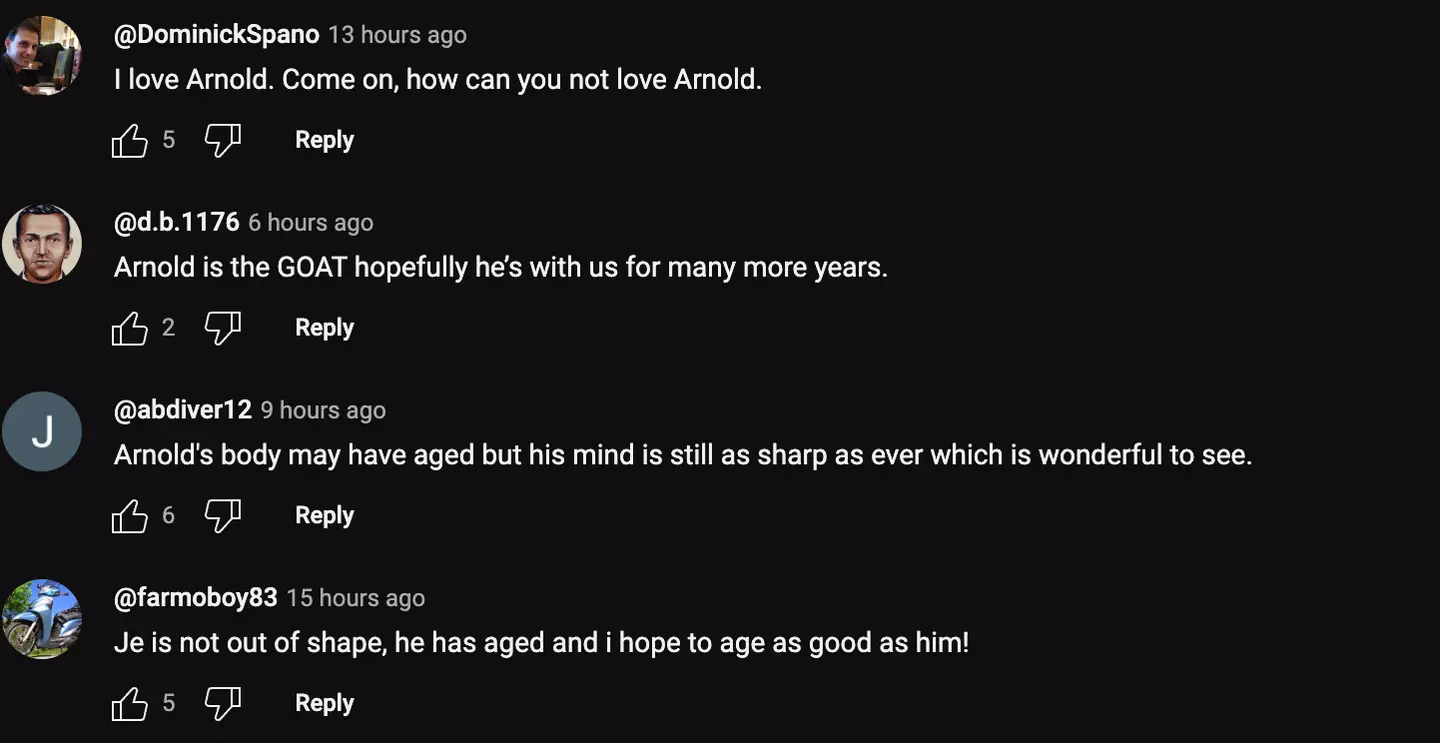Dislike the comment by @d.b.1176
Image resolution: width=1440 pixels, height=743 pixels.
222,328
